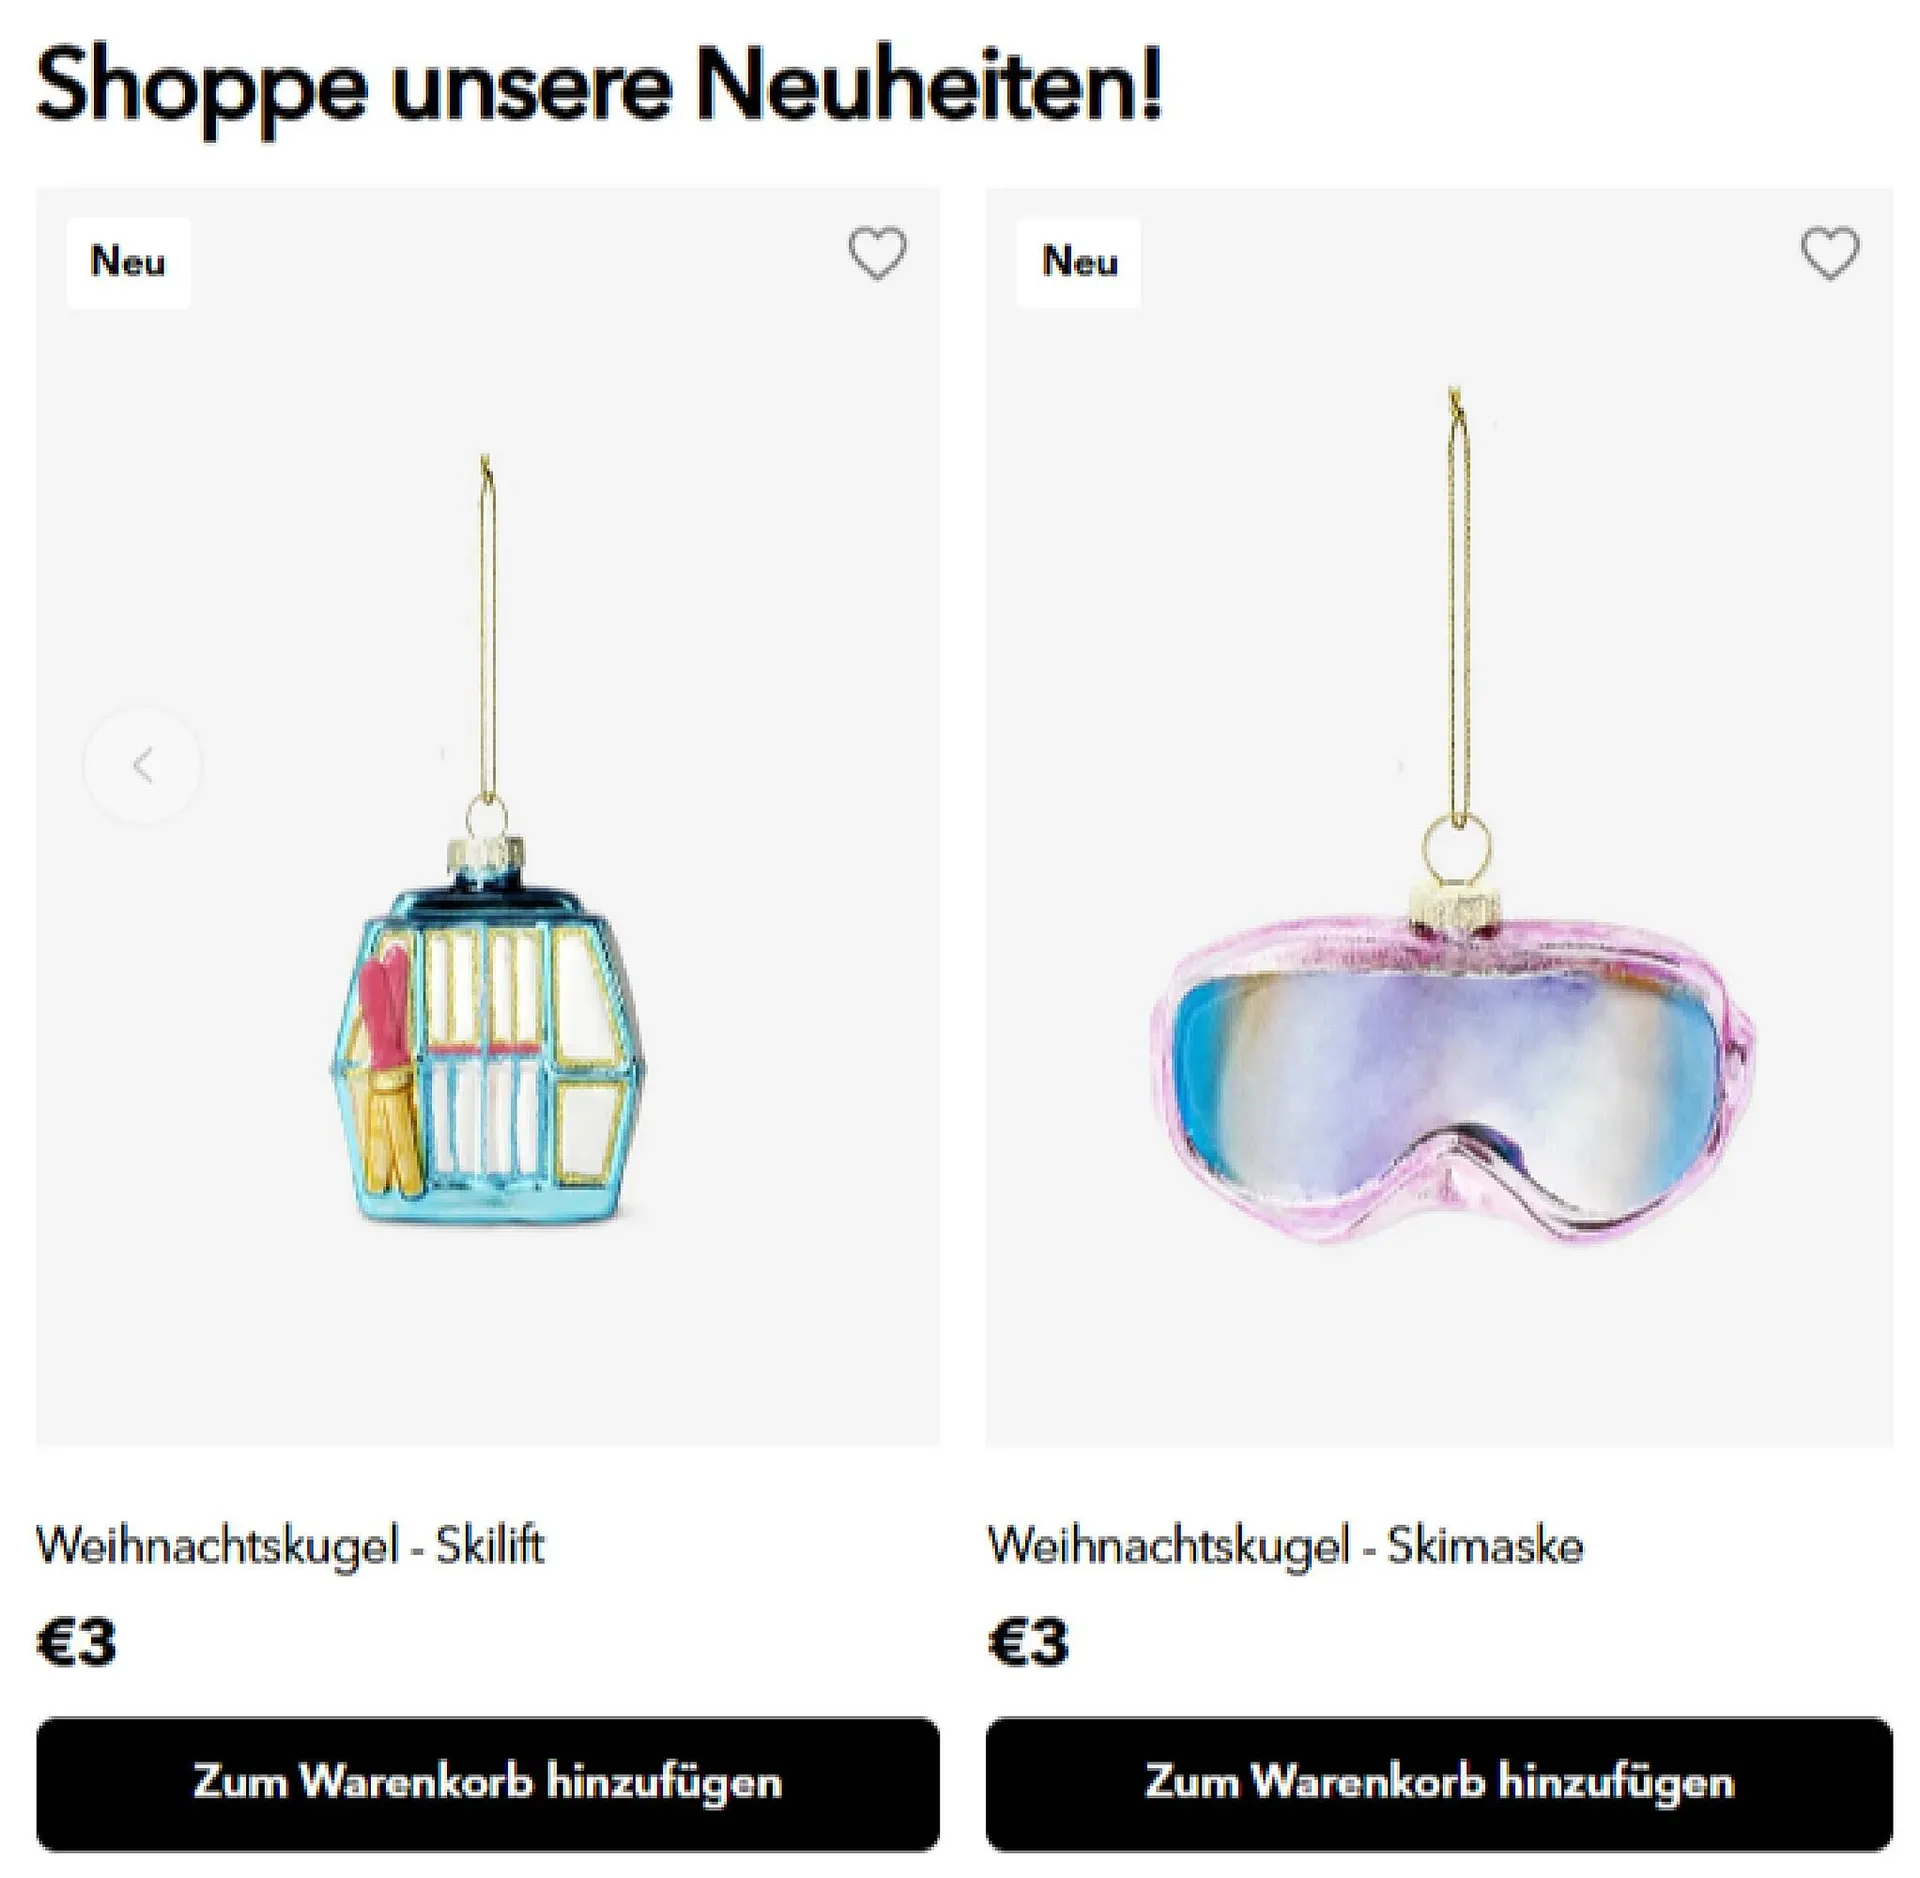Click the gold hanging string of Skilift ornament
Screen dimensions: 1920x1878
487,630
